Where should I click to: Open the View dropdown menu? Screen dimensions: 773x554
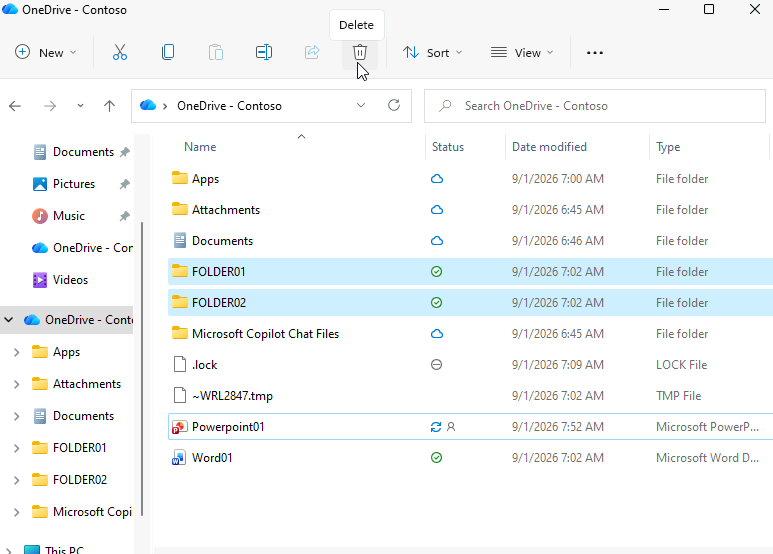(x=522, y=52)
